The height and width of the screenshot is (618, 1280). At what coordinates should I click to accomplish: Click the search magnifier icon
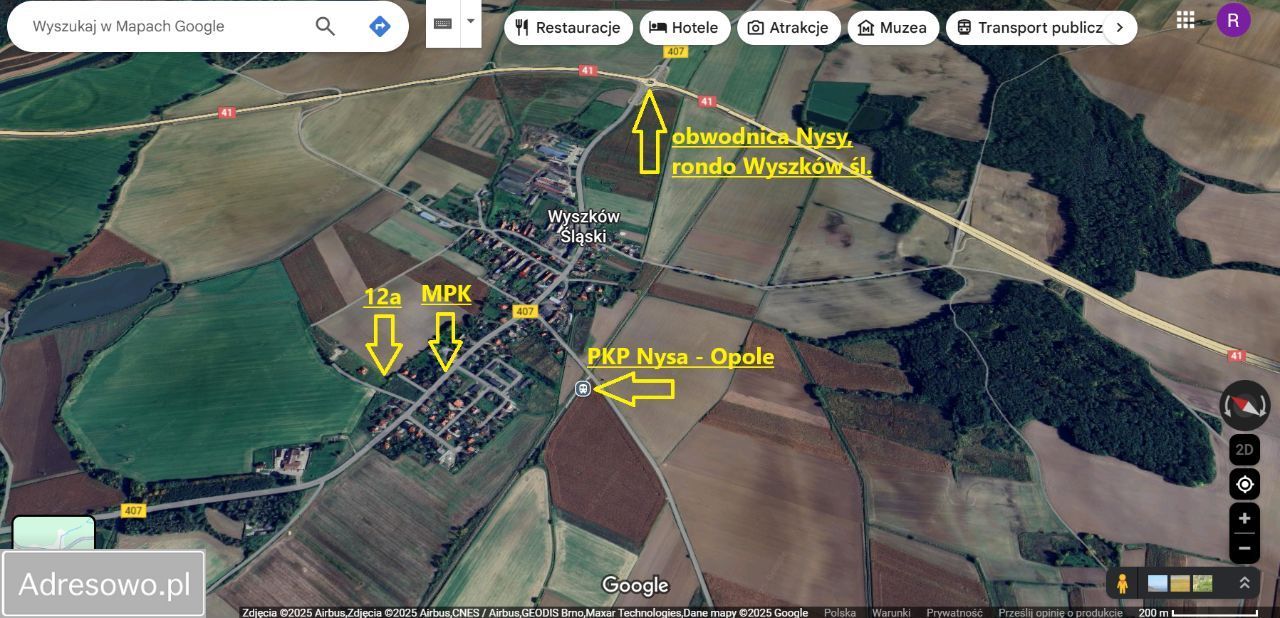[x=324, y=26]
